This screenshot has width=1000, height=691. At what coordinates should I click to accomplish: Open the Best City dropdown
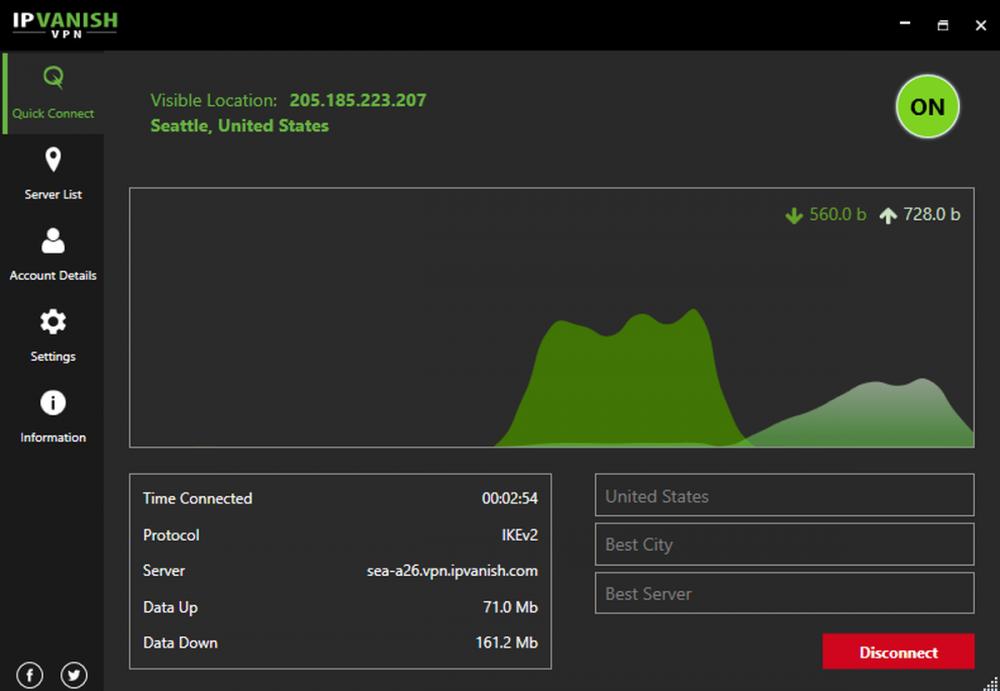(784, 544)
